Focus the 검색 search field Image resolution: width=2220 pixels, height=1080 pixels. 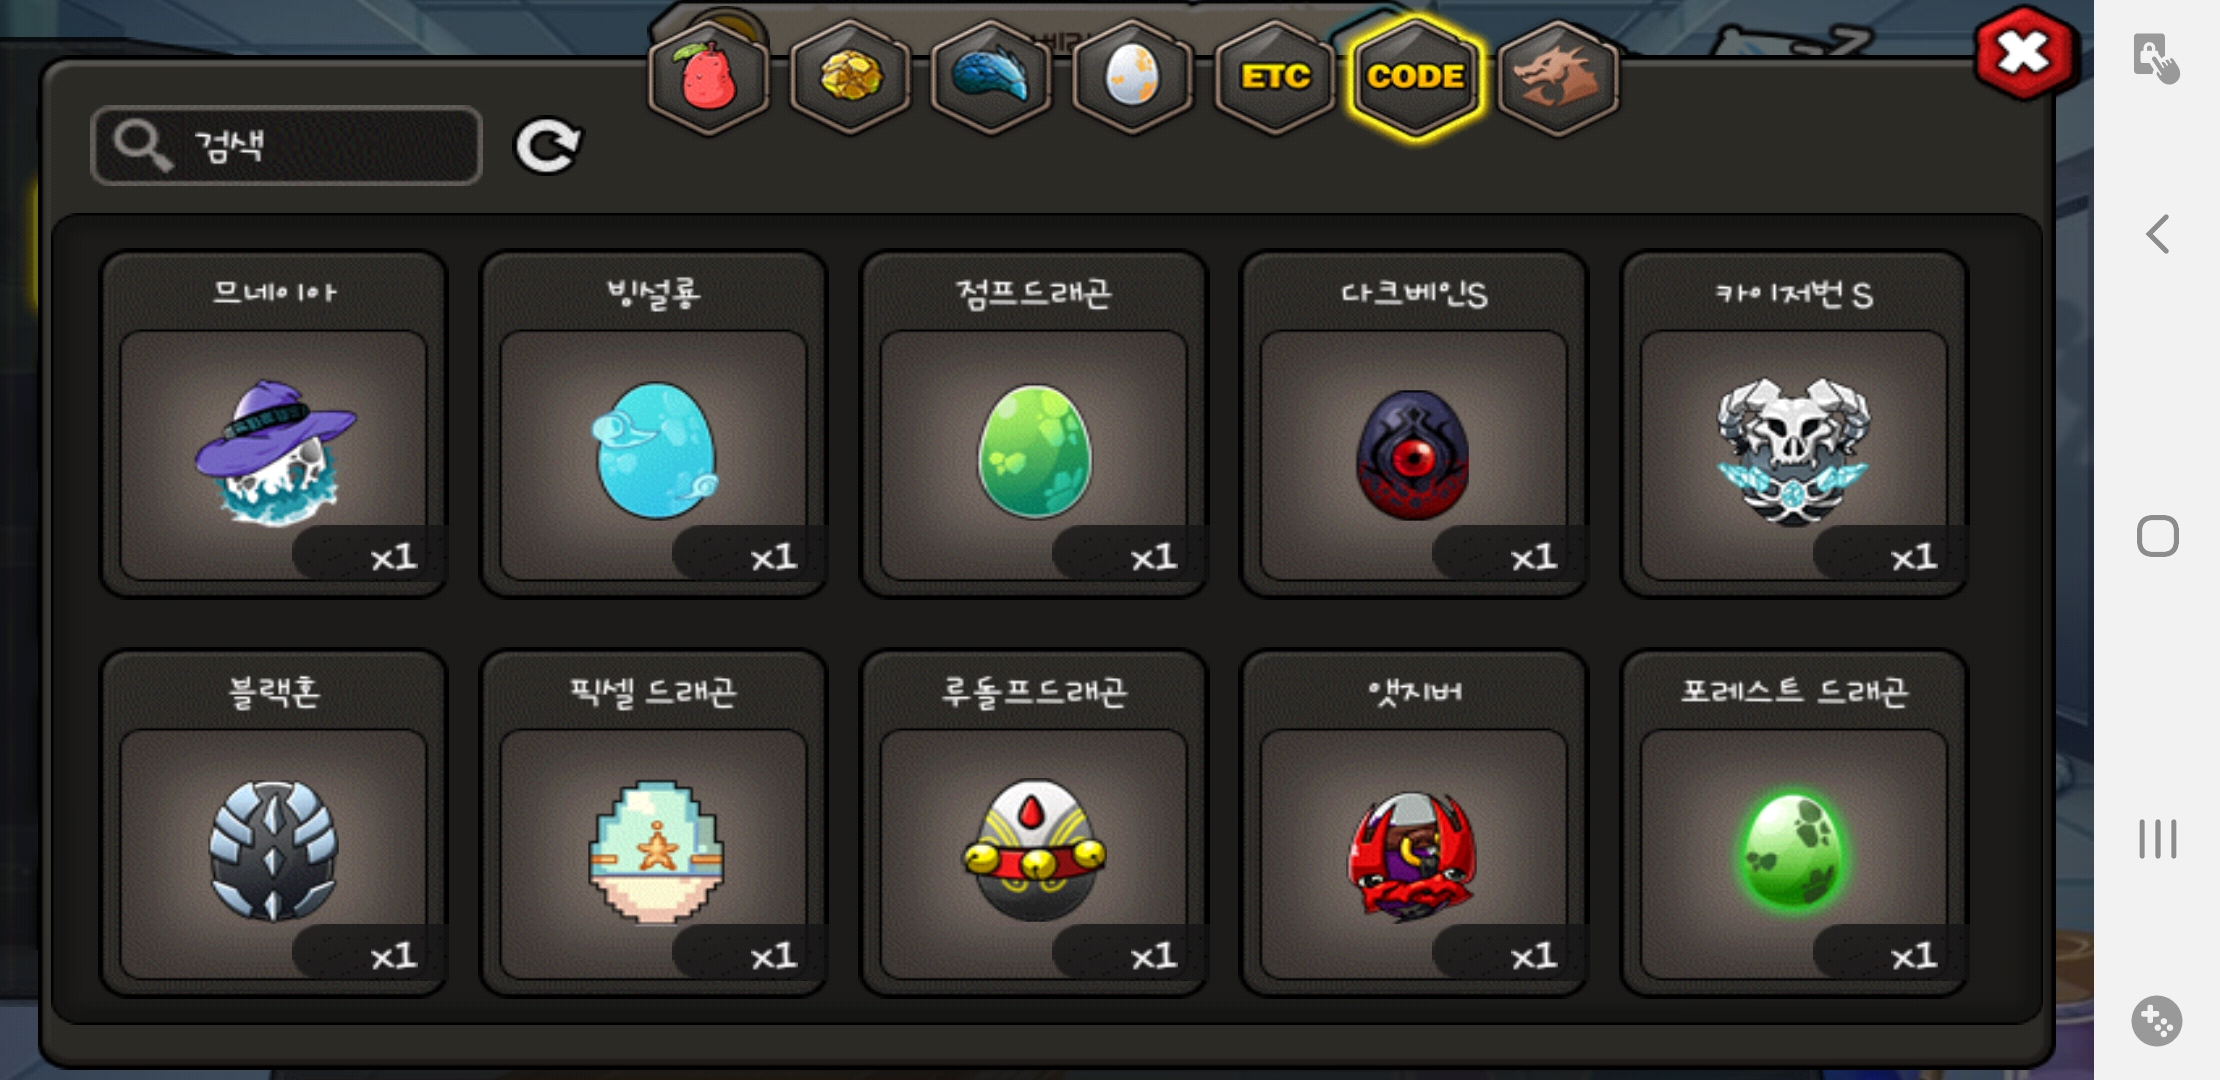click(x=286, y=146)
